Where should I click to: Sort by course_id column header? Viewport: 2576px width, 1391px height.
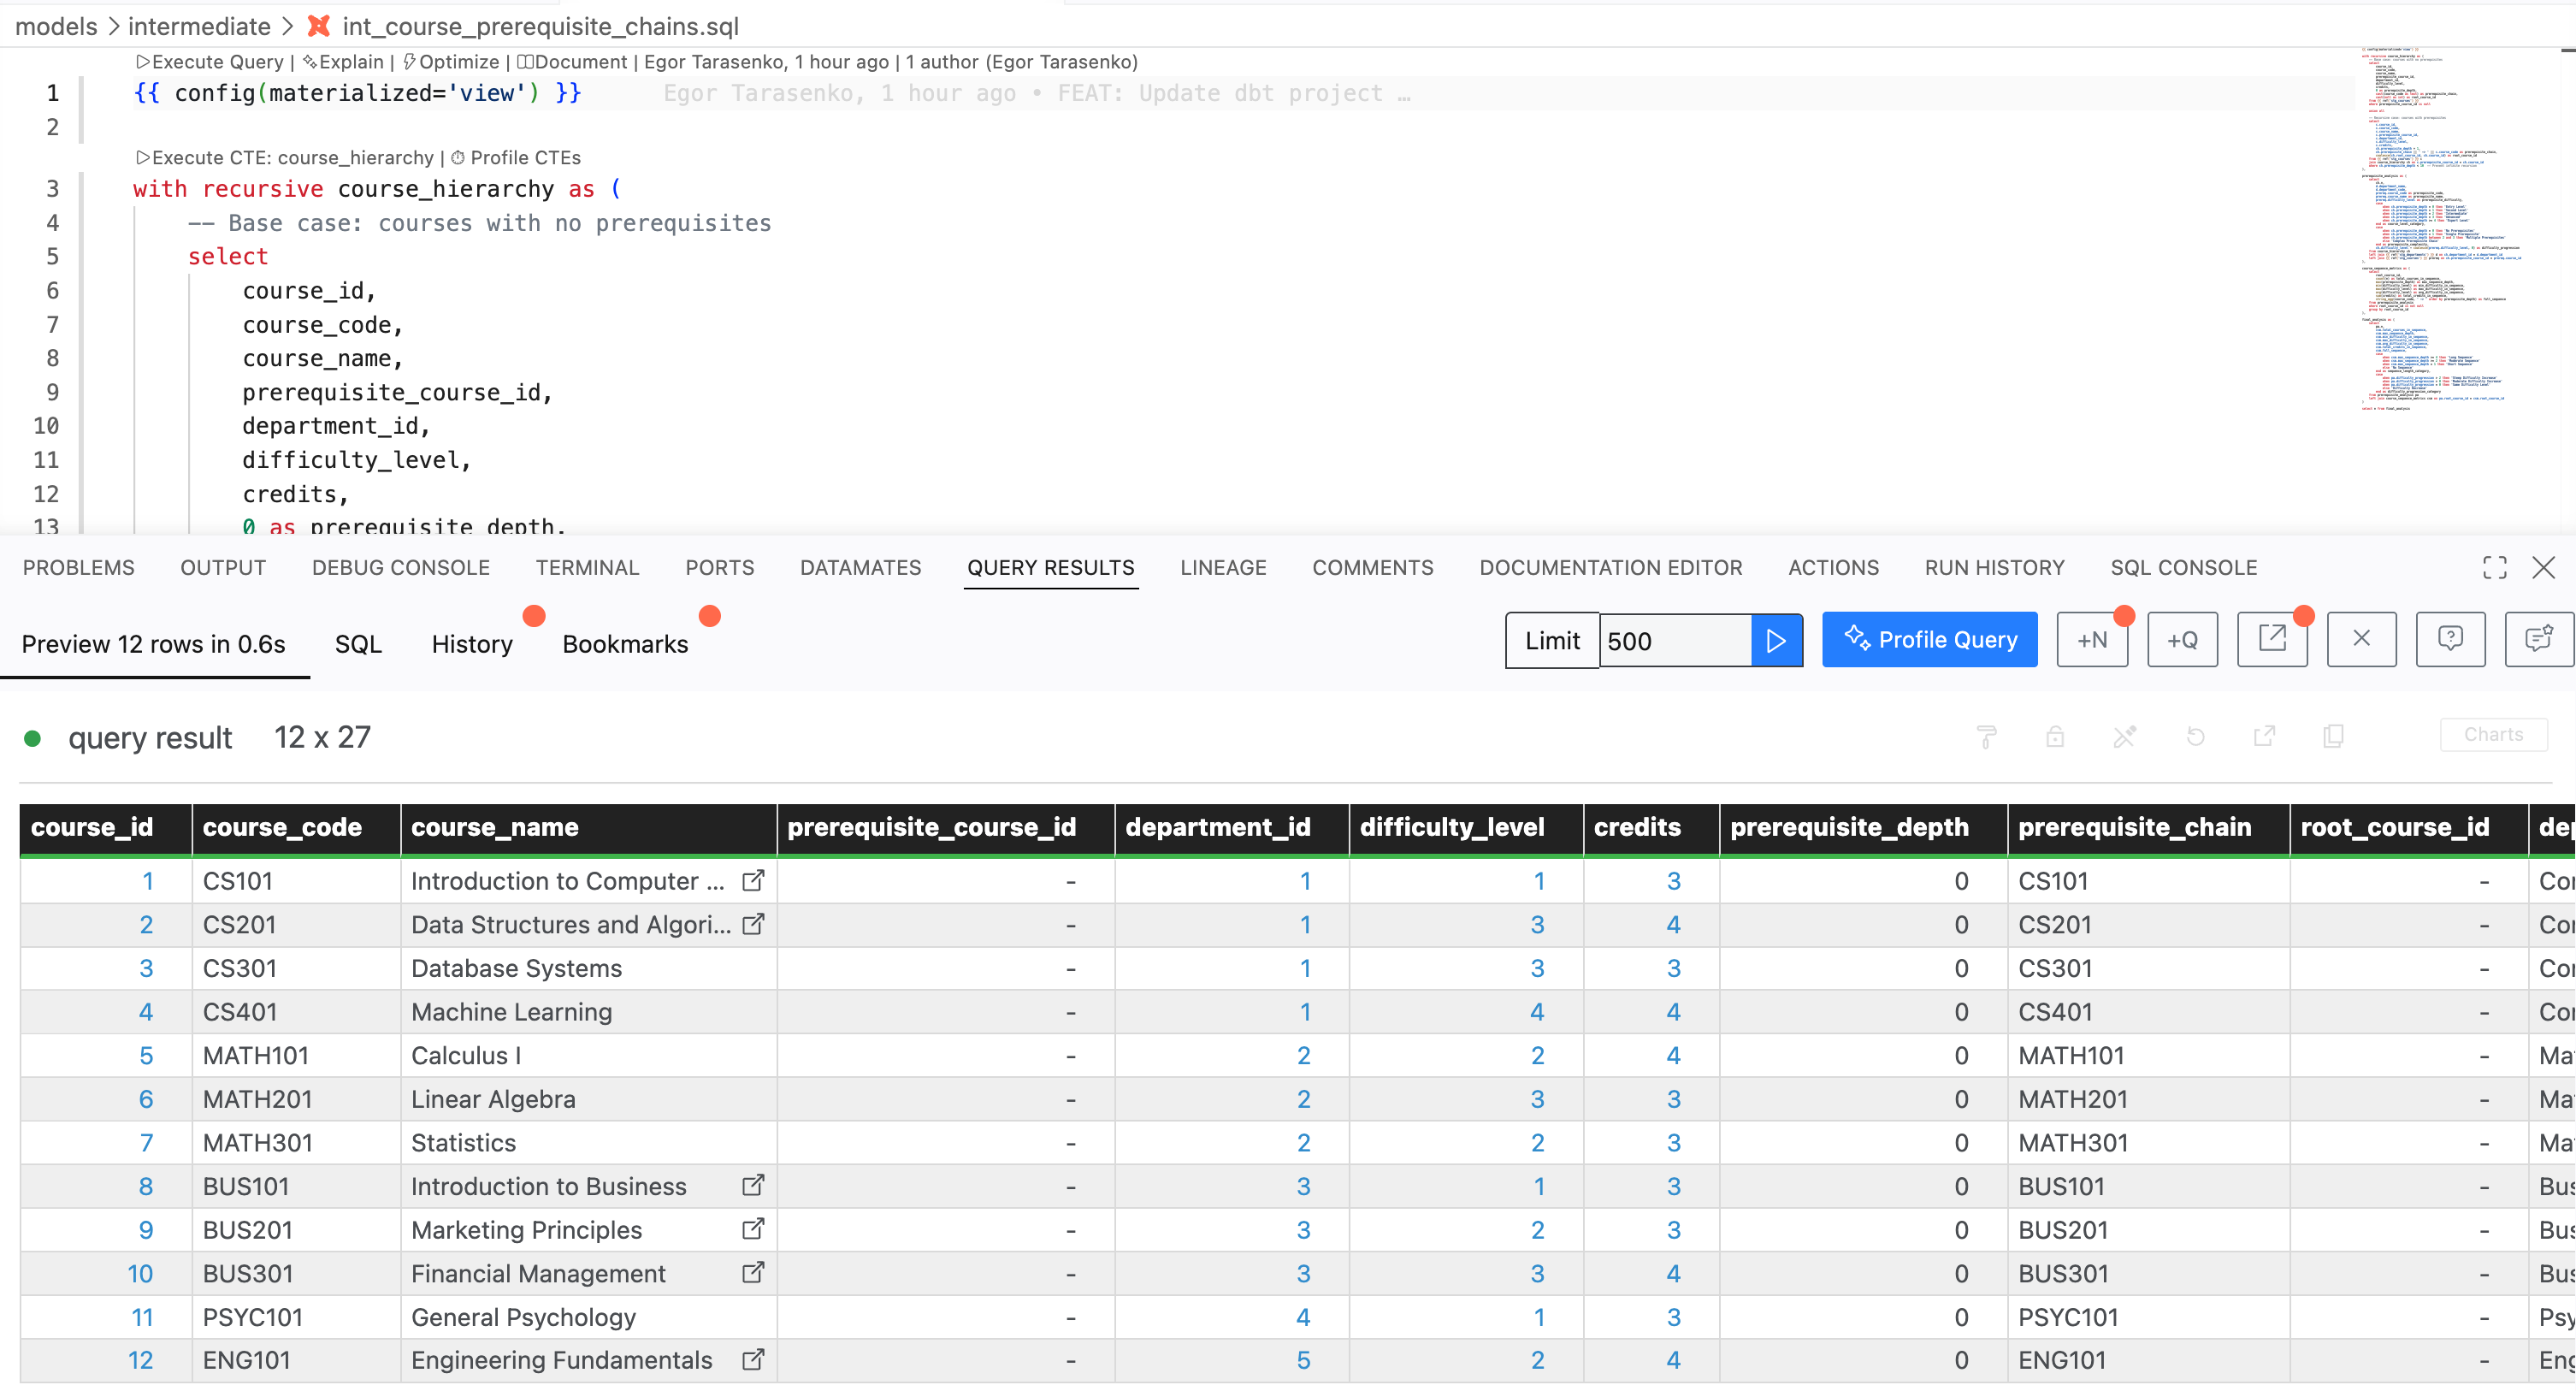[105, 827]
